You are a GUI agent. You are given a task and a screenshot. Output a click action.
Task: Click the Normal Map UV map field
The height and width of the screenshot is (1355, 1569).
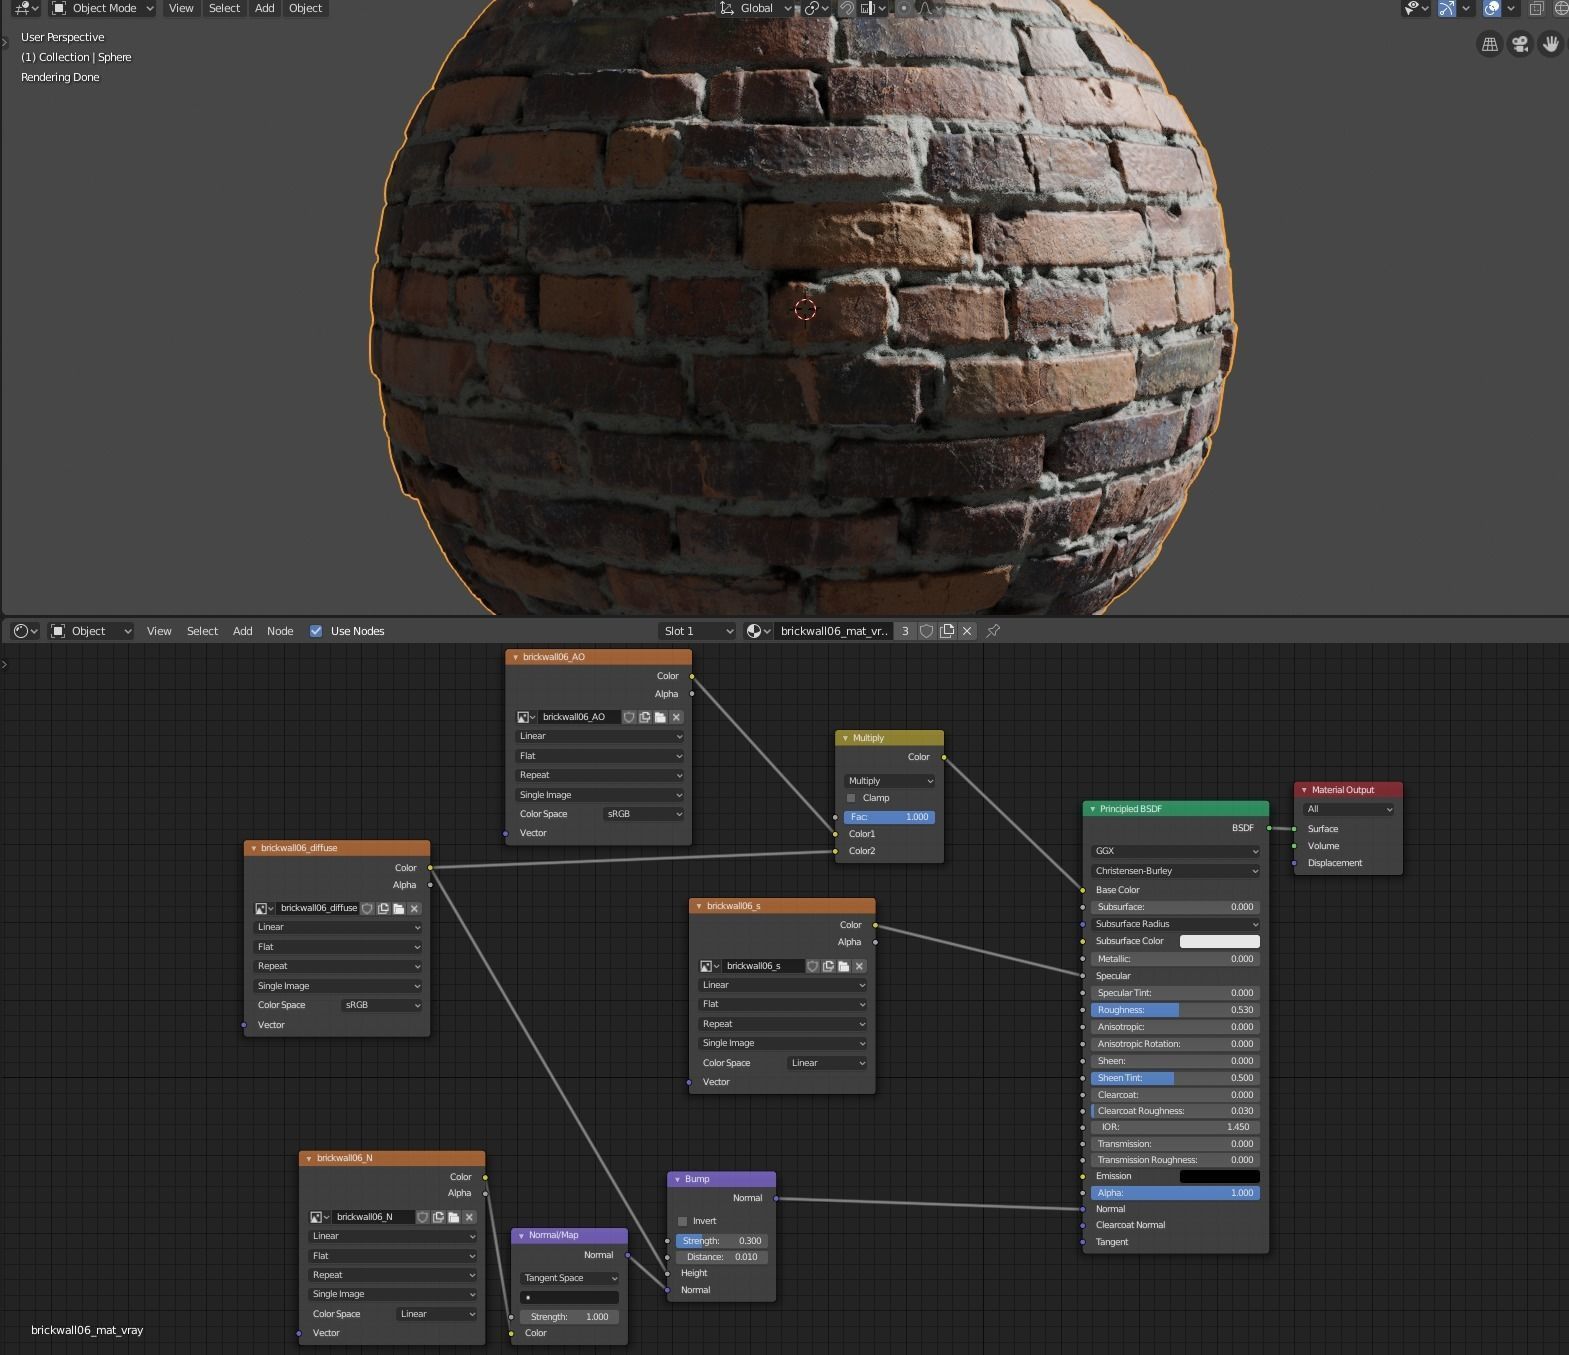coord(569,1297)
